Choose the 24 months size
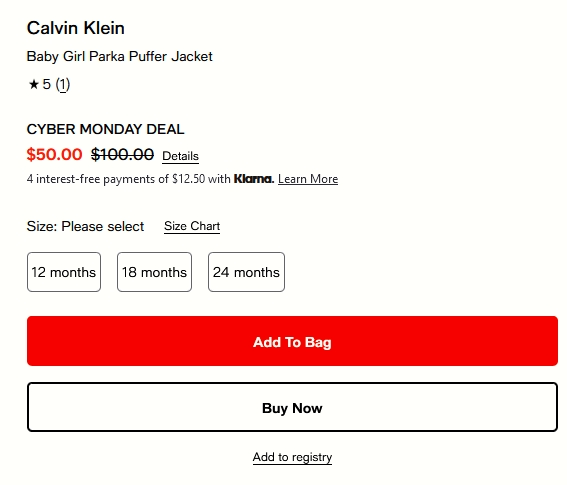Screen dimensions: 567x485 tap(246, 272)
